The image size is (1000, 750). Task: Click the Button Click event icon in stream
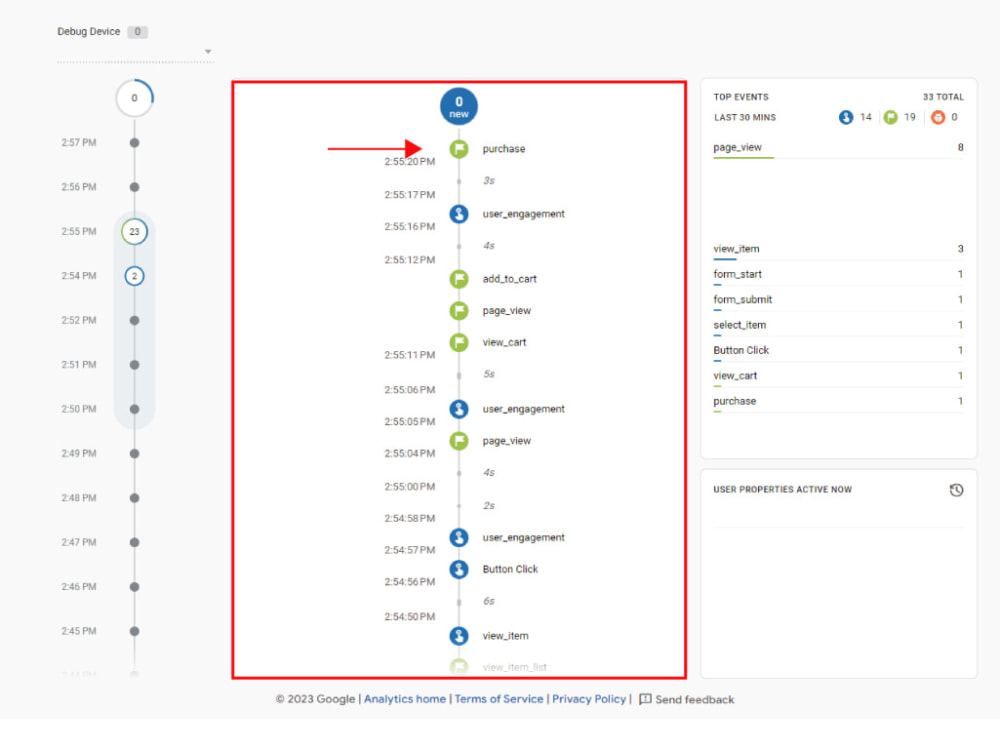click(x=458, y=569)
